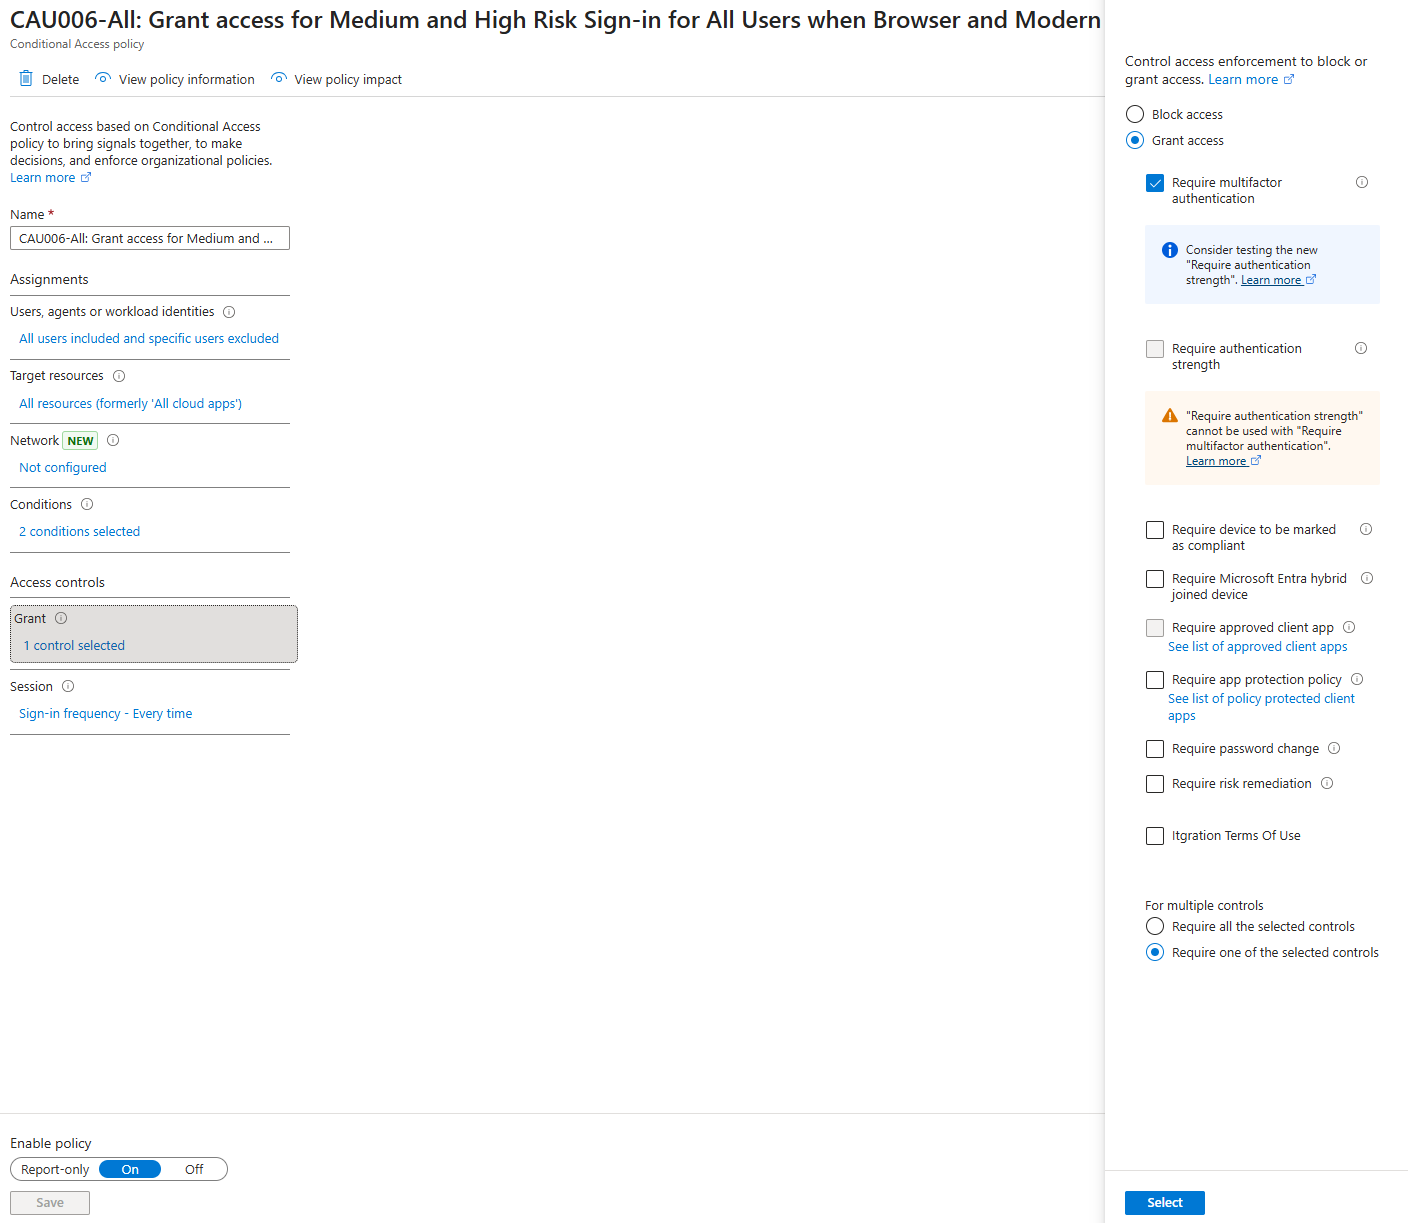The height and width of the screenshot is (1223, 1408).
Task: Click the View policy information eye icon
Action: point(103,79)
